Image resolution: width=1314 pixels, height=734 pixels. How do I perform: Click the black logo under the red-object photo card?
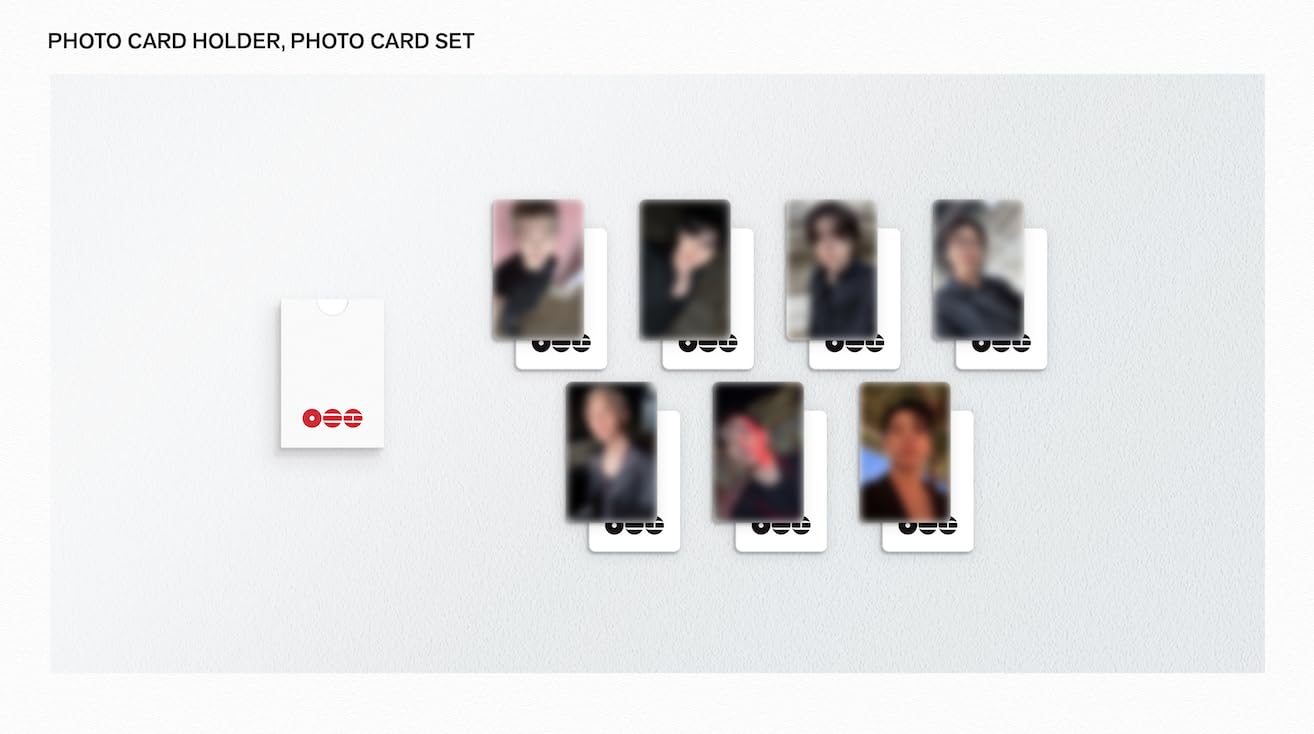click(781, 526)
